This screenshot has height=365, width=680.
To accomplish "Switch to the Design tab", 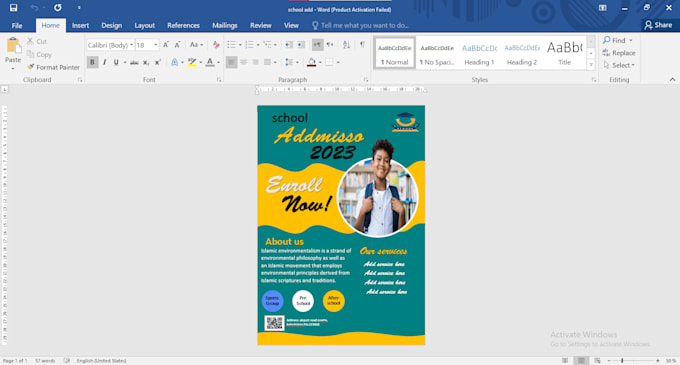I will (111, 26).
